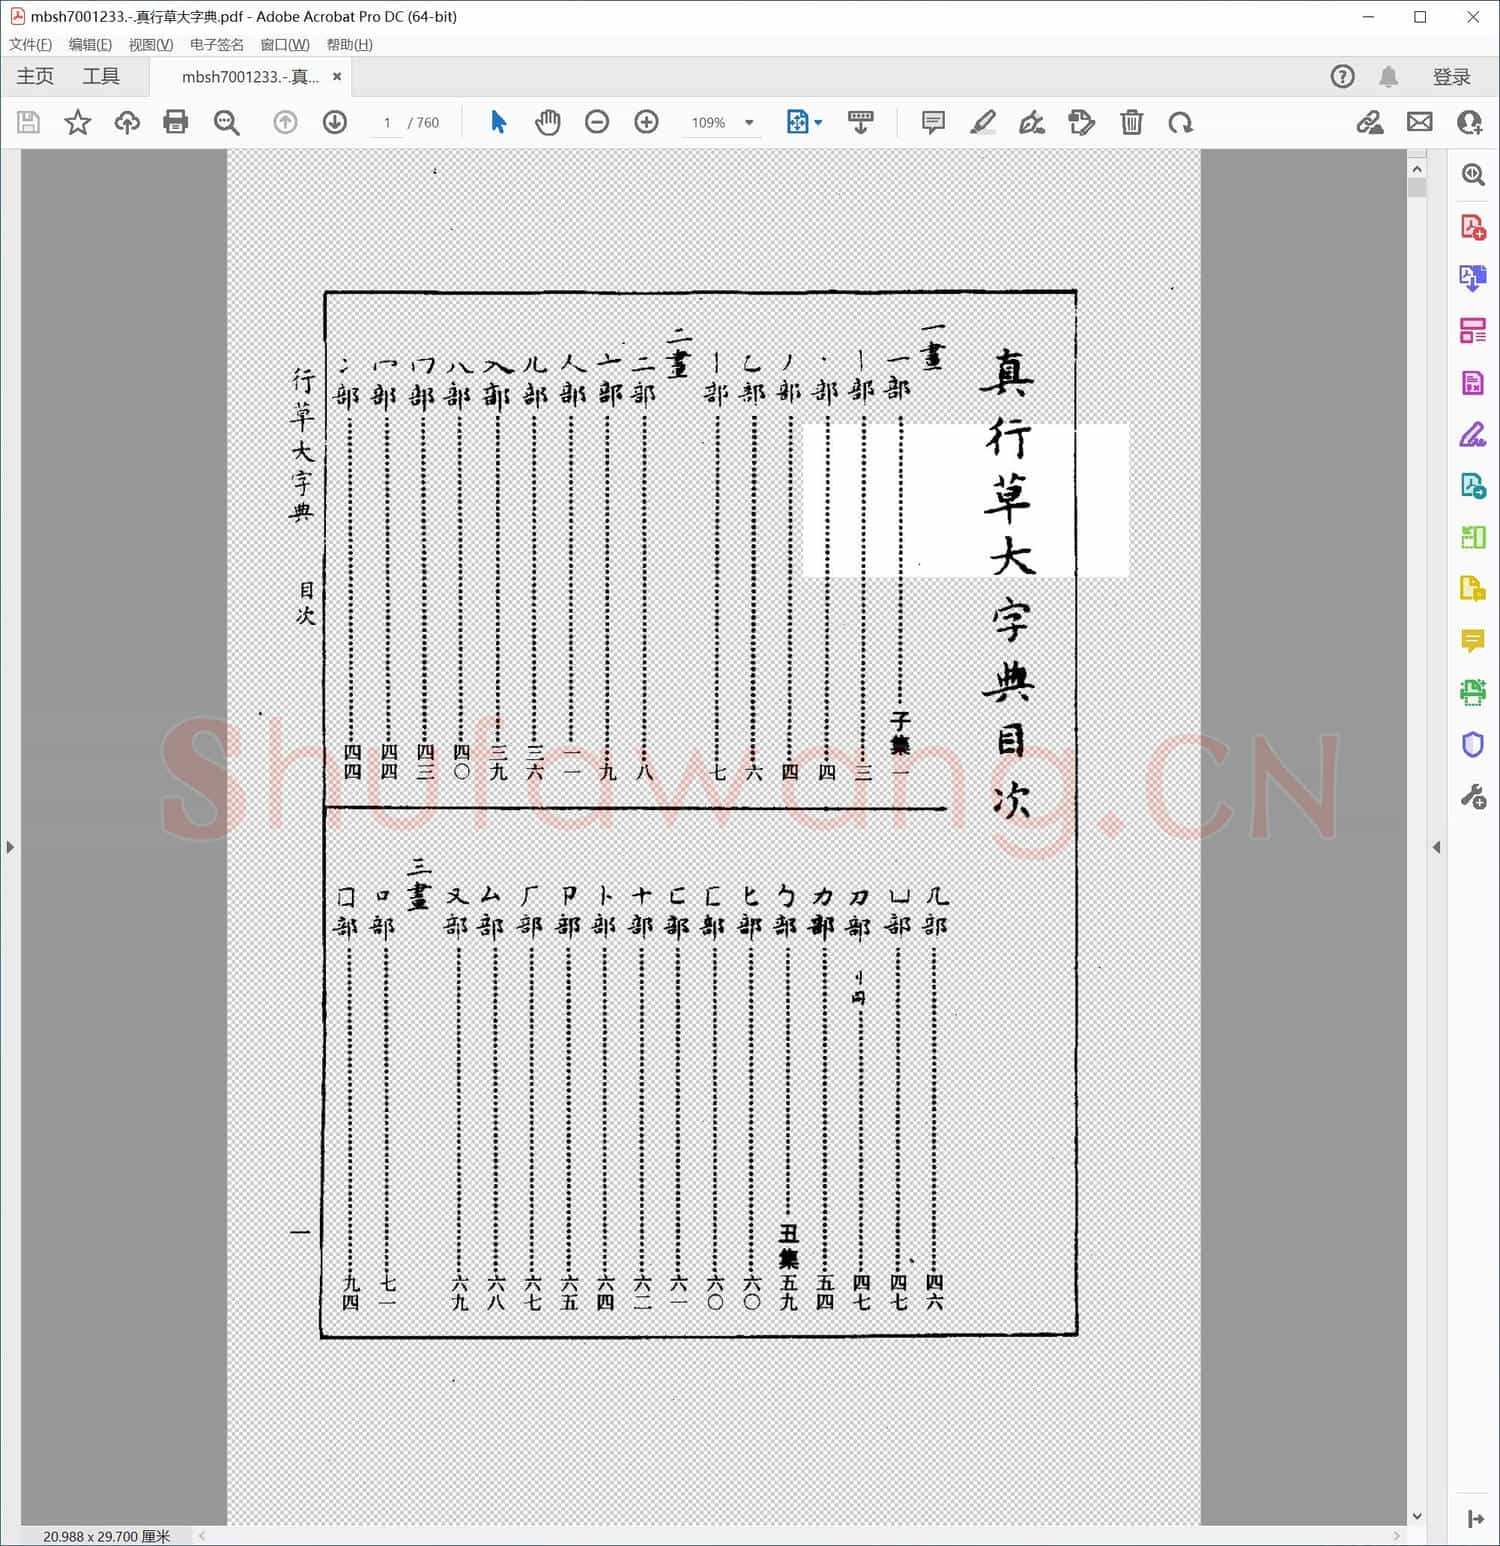Screen dimensions: 1500x1546
Task: Collapse the right tools pane
Action: coord(1437,847)
